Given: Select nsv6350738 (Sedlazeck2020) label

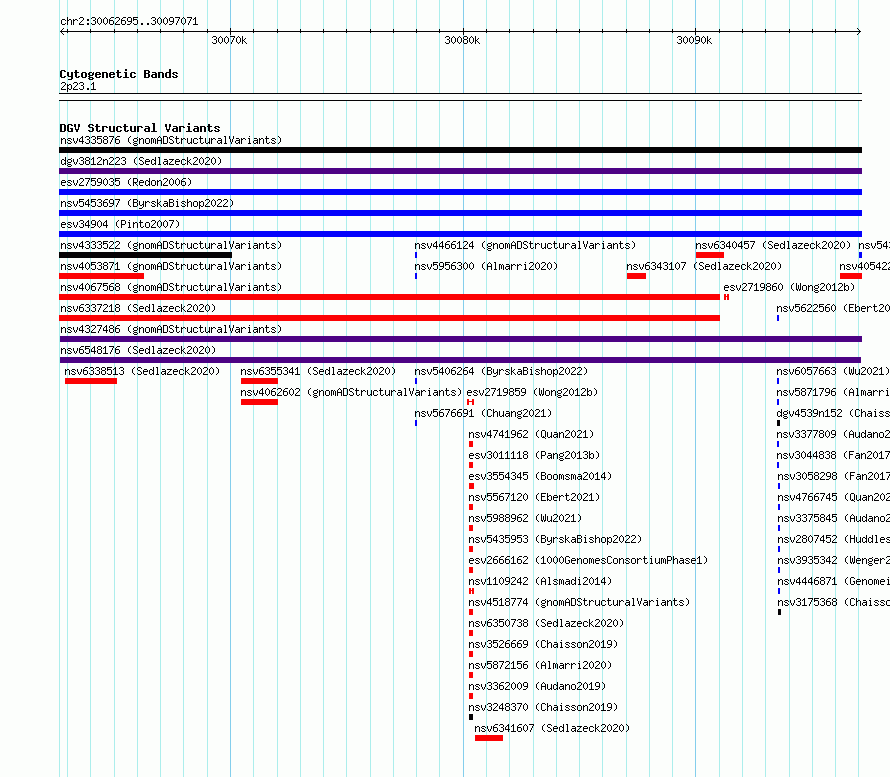Looking at the screenshot, I should tap(546, 623).
